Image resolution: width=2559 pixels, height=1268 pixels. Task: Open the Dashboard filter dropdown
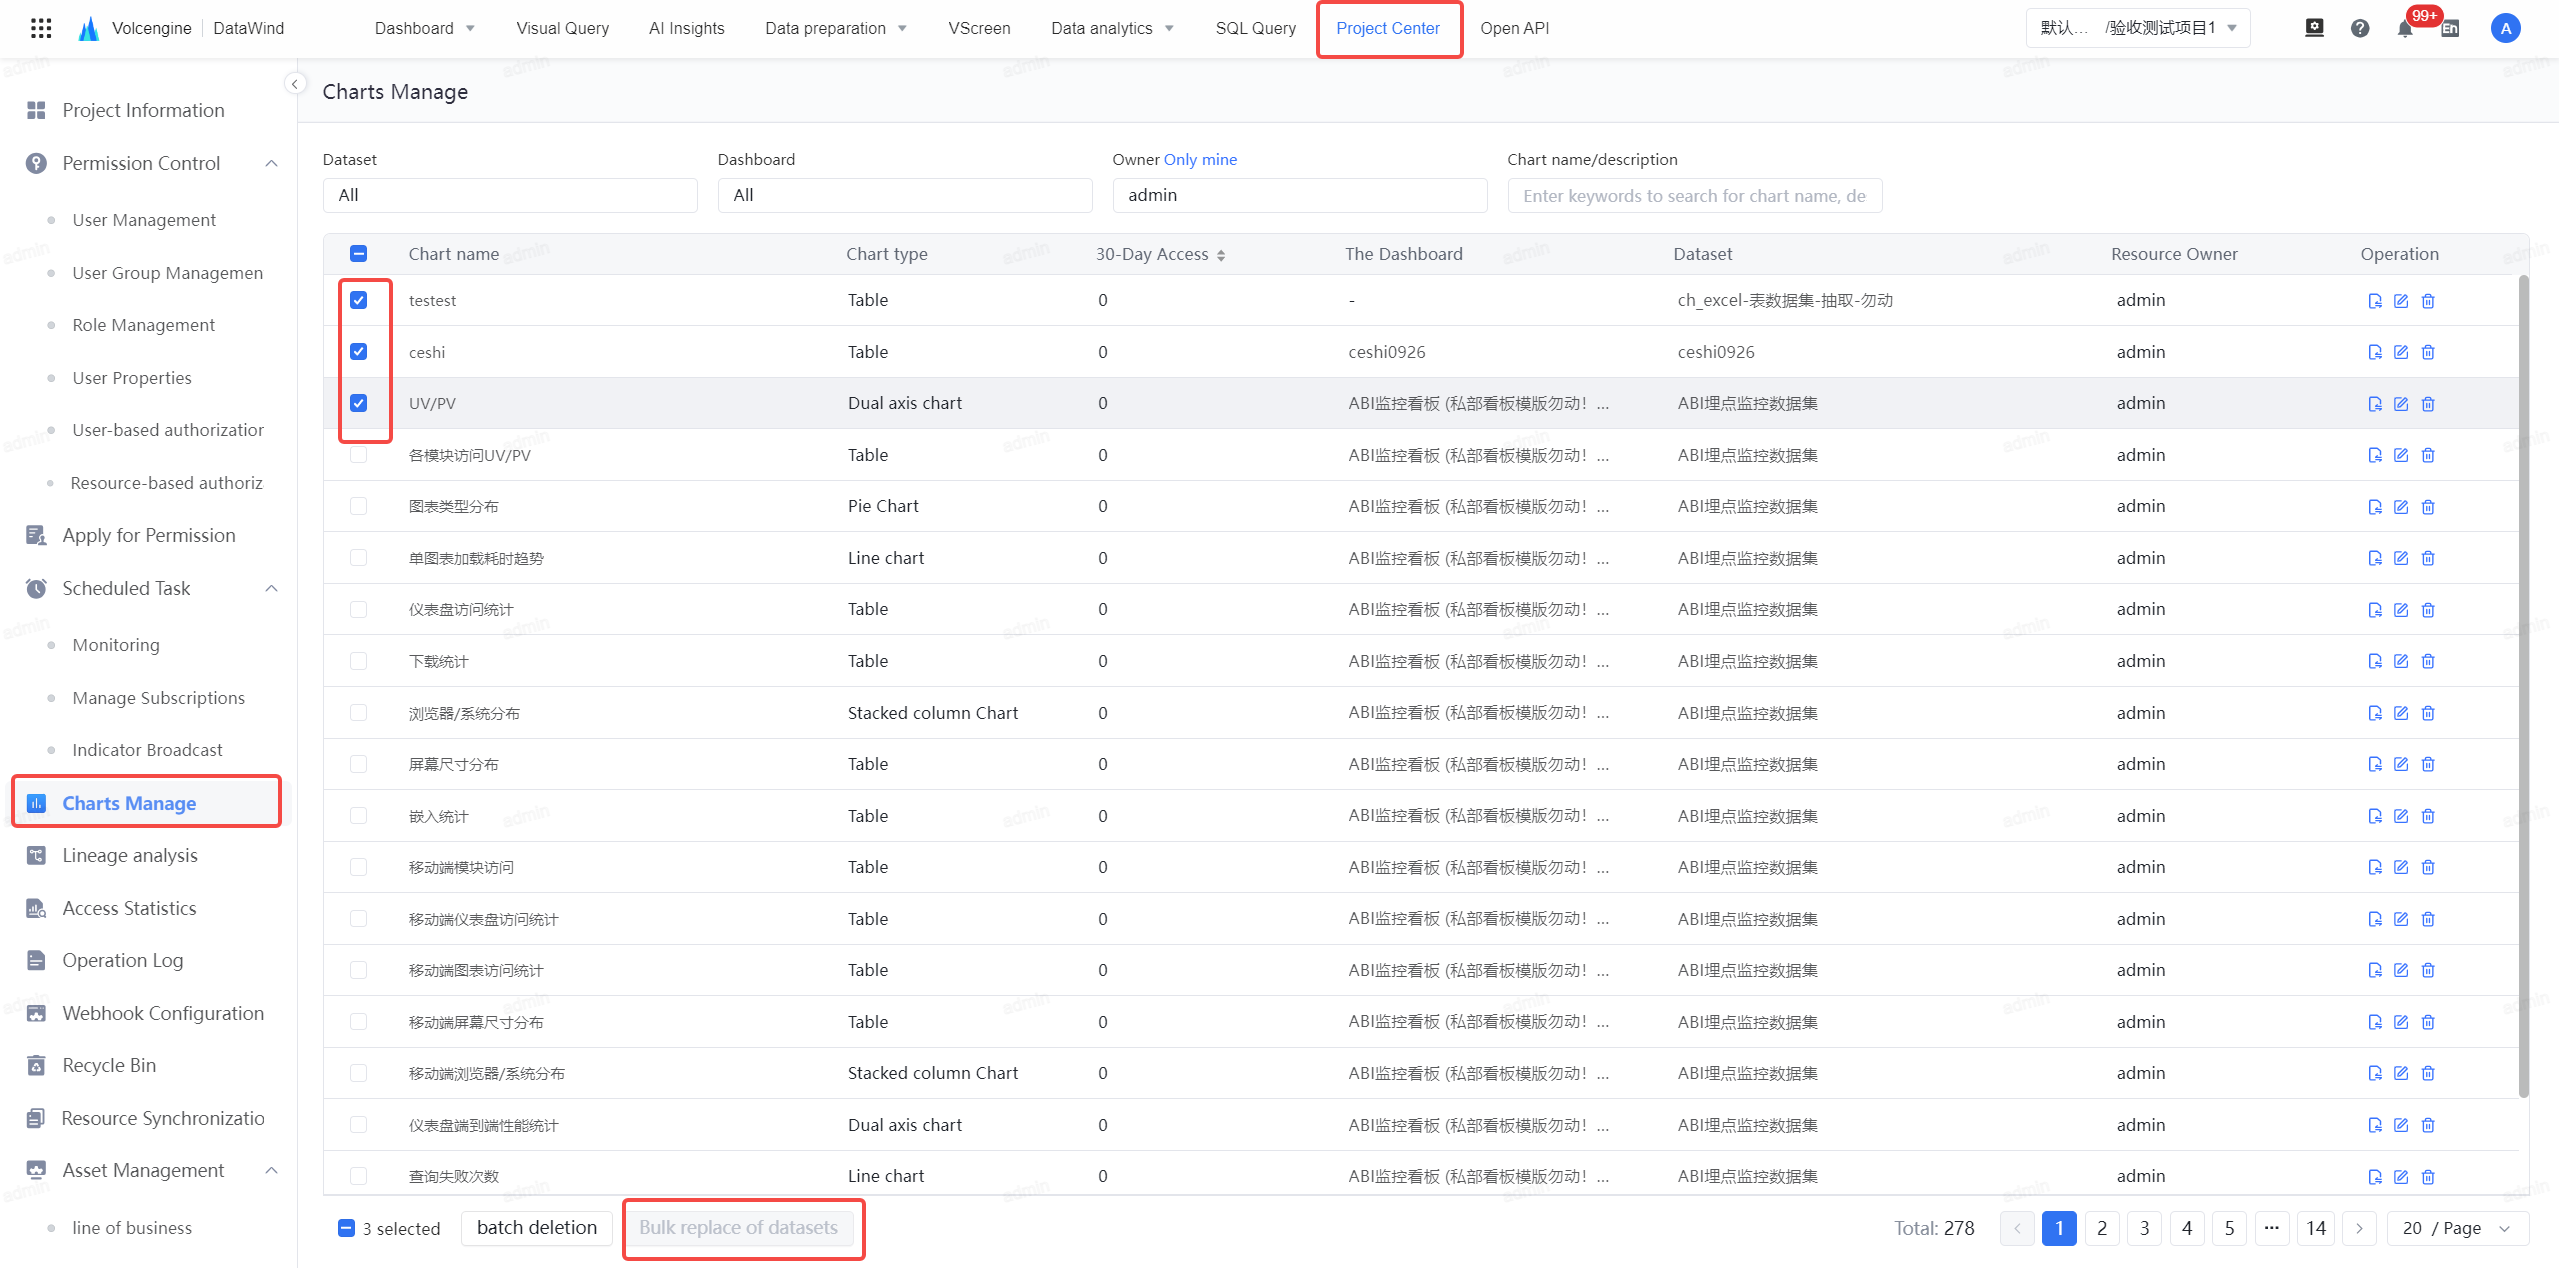click(x=905, y=195)
